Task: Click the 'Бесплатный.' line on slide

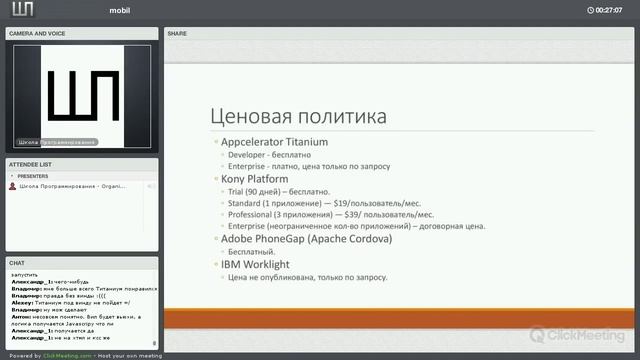Action: pos(251,252)
